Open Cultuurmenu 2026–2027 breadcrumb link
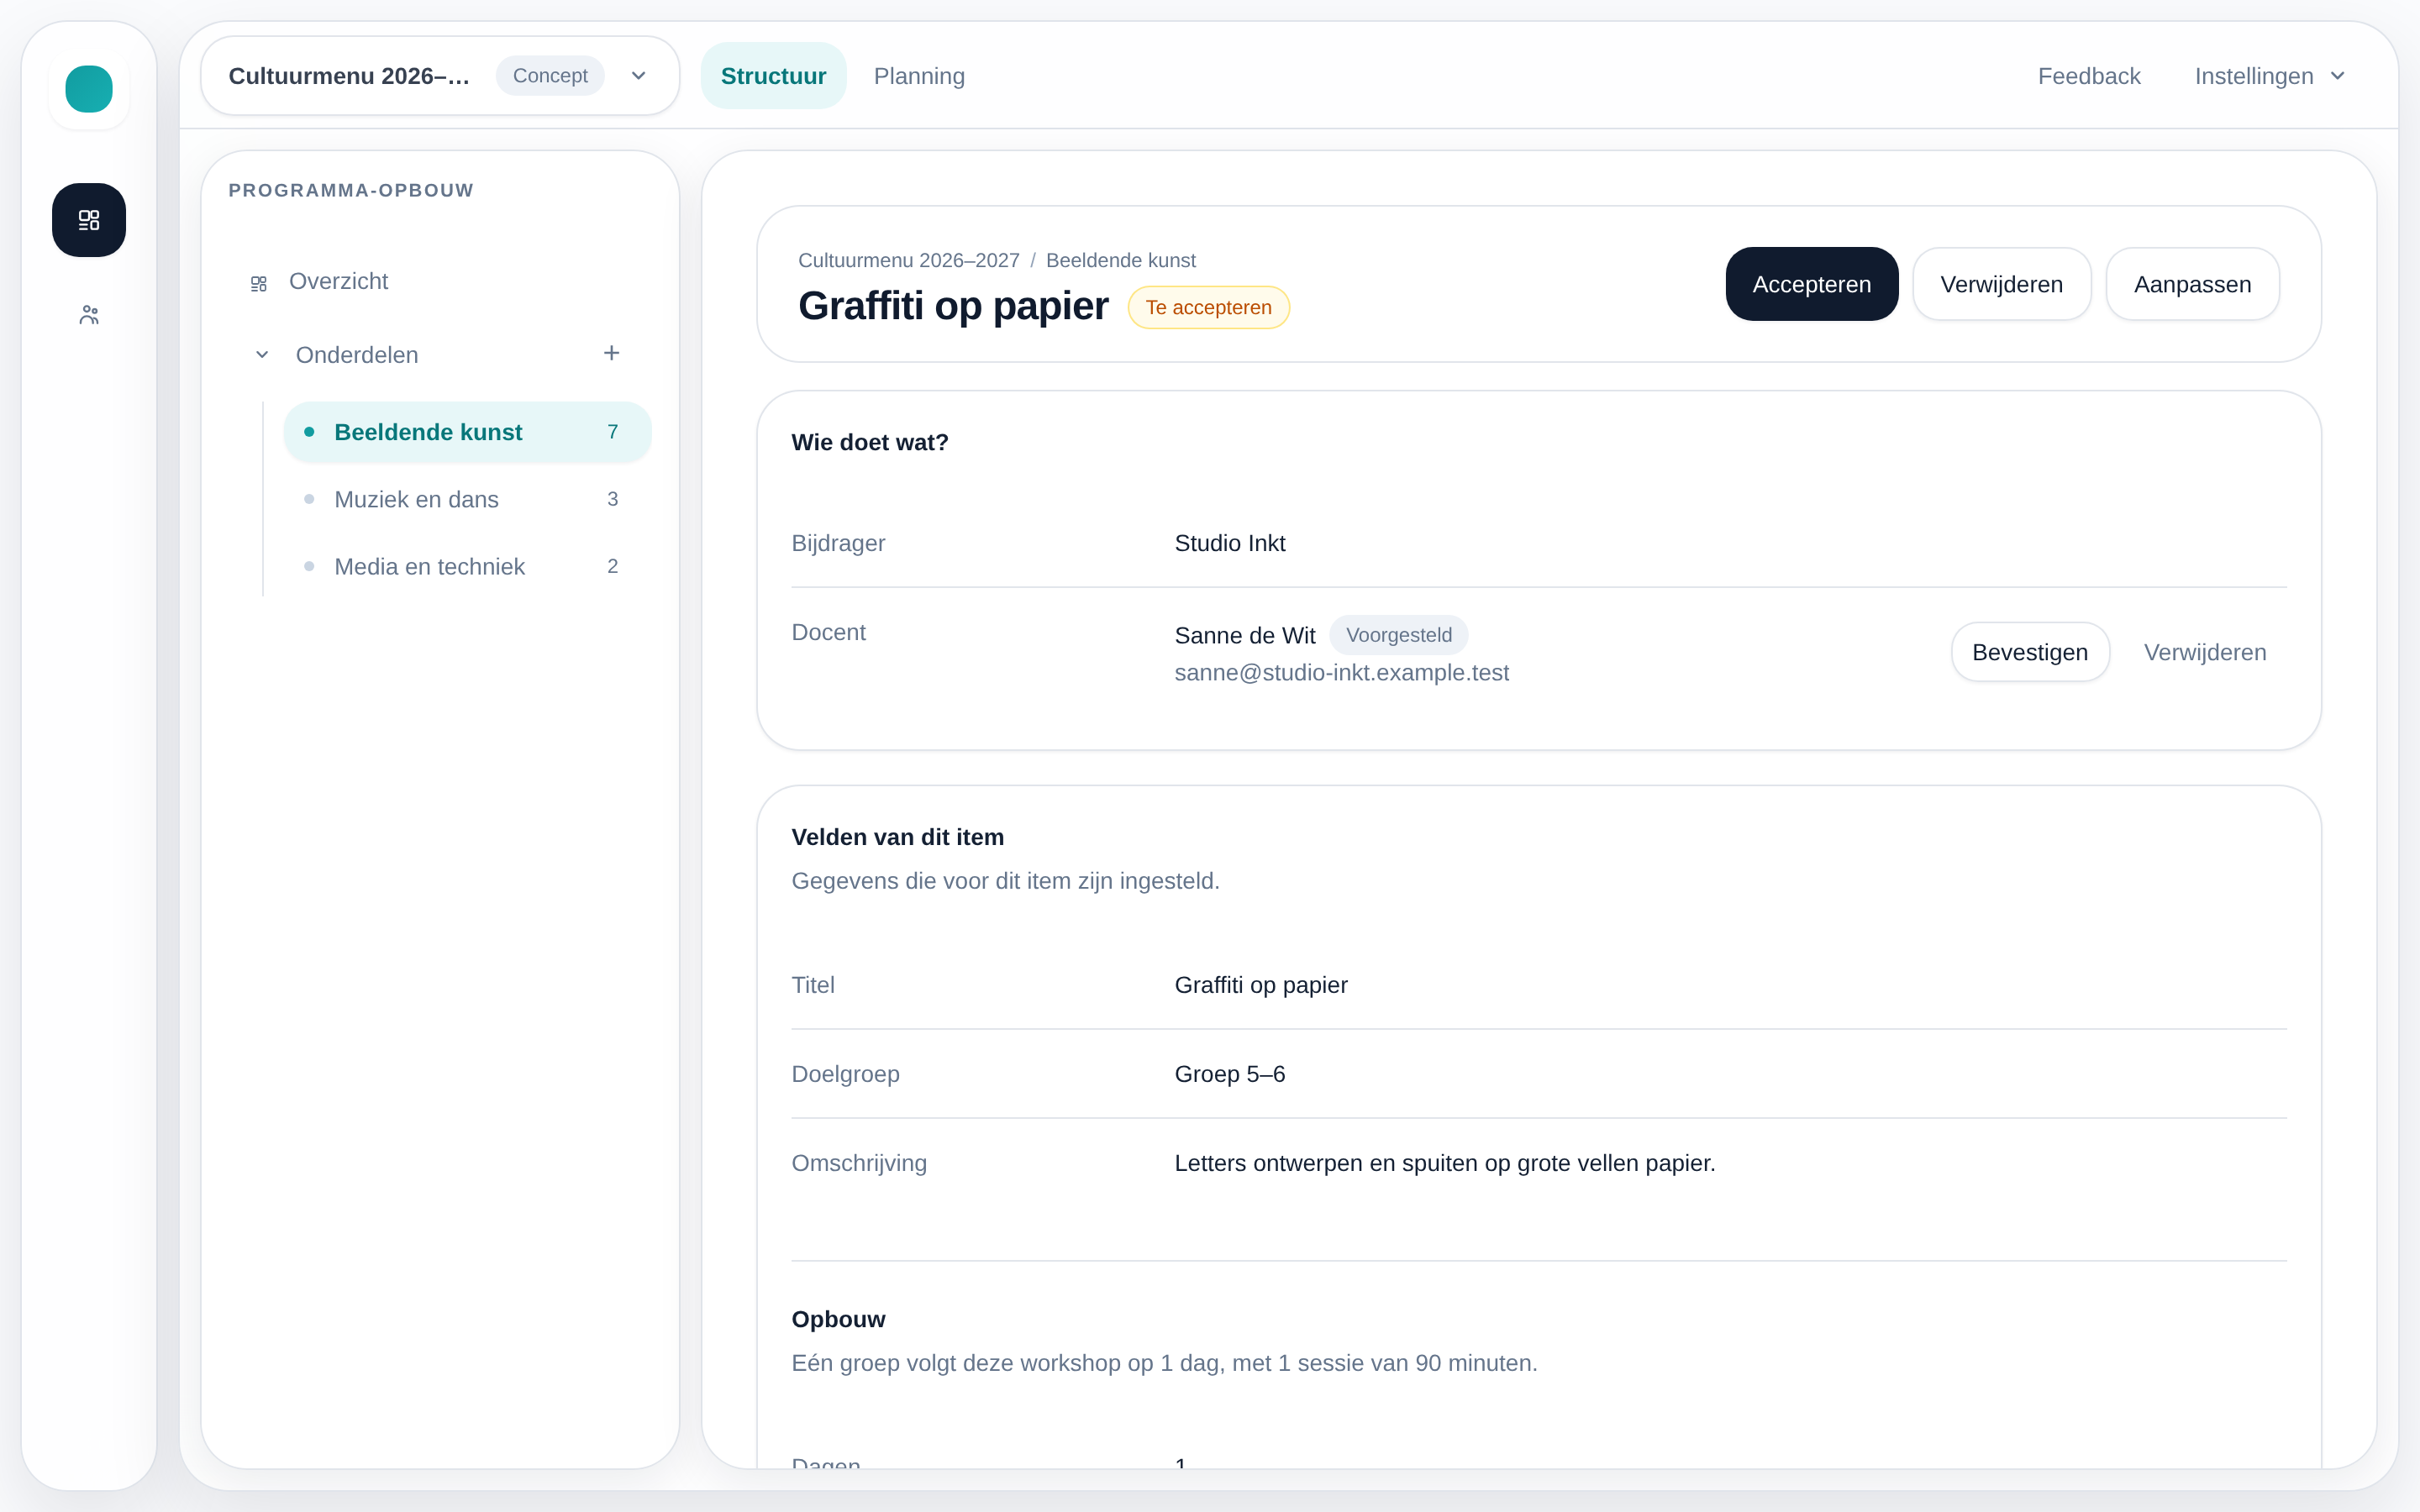Viewport: 2420px width, 1512px height. [x=908, y=260]
